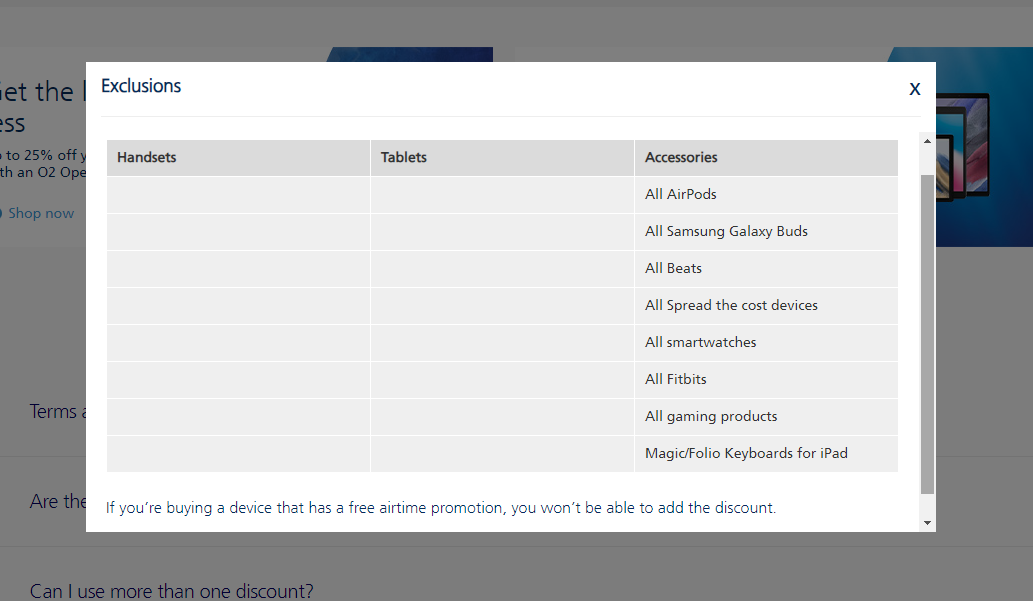1033x601 pixels.
Task: Click the All Beats entry
Action: [x=673, y=269]
